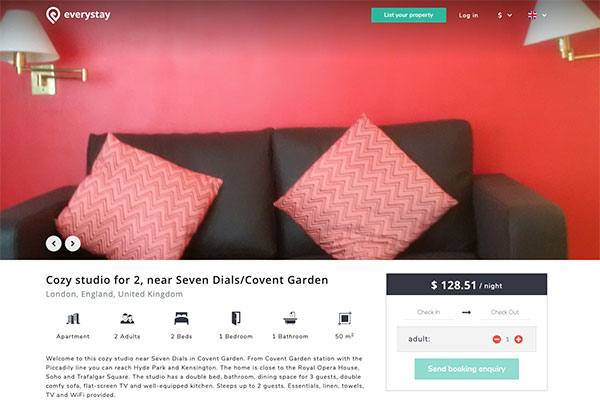Click the 2 Adults people icon
Image resolution: width=600 pixels, height=400 pixels.
click(x=127, y=318)
